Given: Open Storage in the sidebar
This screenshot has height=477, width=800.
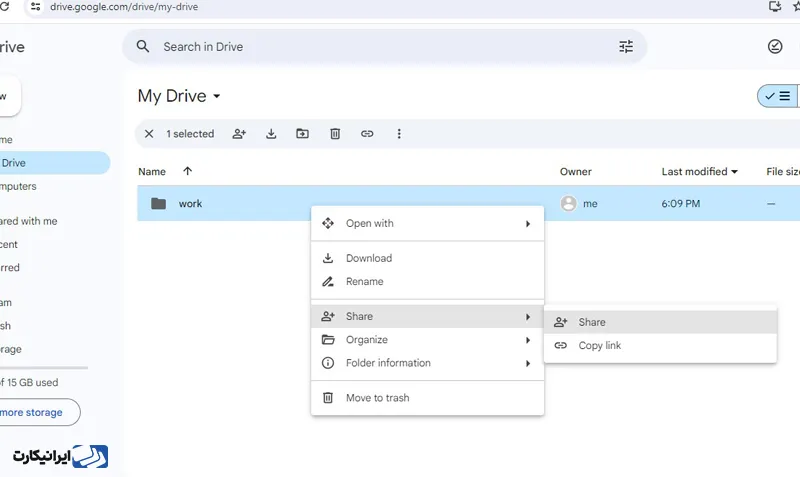Looking at the screenshot, I should [x=11, y=349].
